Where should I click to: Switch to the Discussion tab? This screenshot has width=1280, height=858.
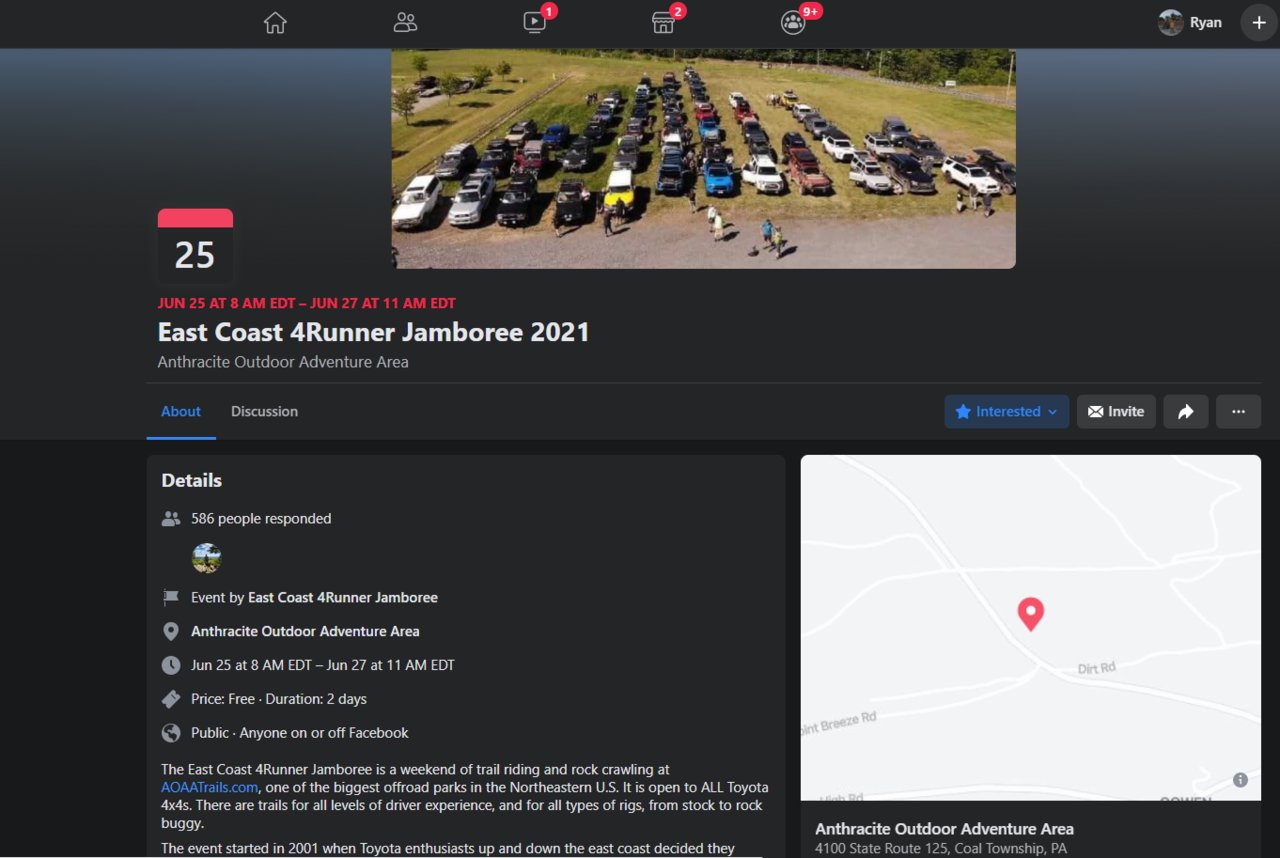coord(264,412)
